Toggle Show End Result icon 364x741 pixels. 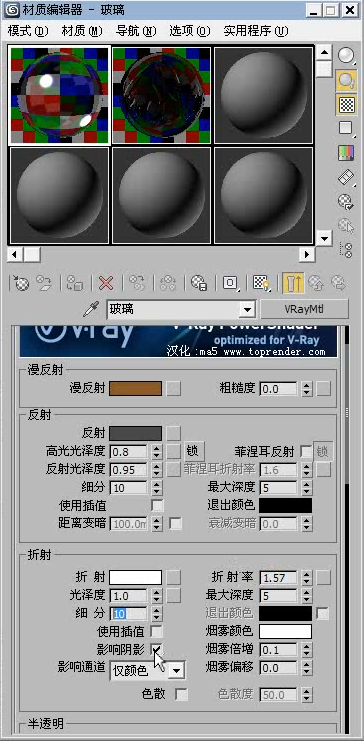(293, 283)
